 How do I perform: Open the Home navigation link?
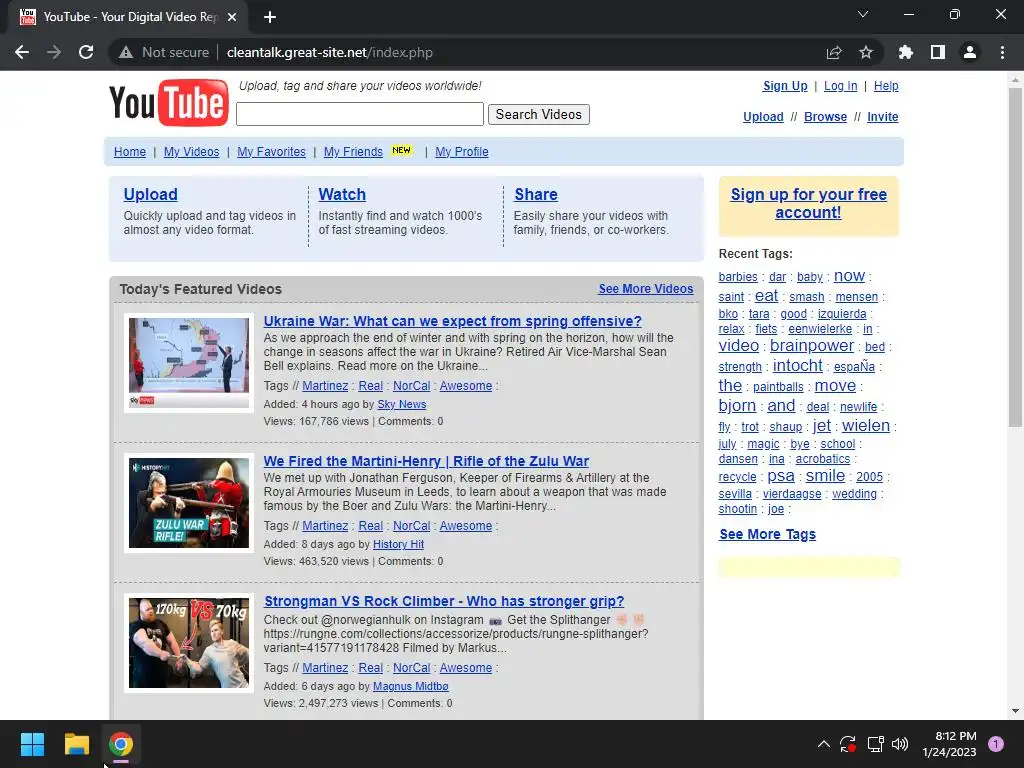[x=130, y=152]
